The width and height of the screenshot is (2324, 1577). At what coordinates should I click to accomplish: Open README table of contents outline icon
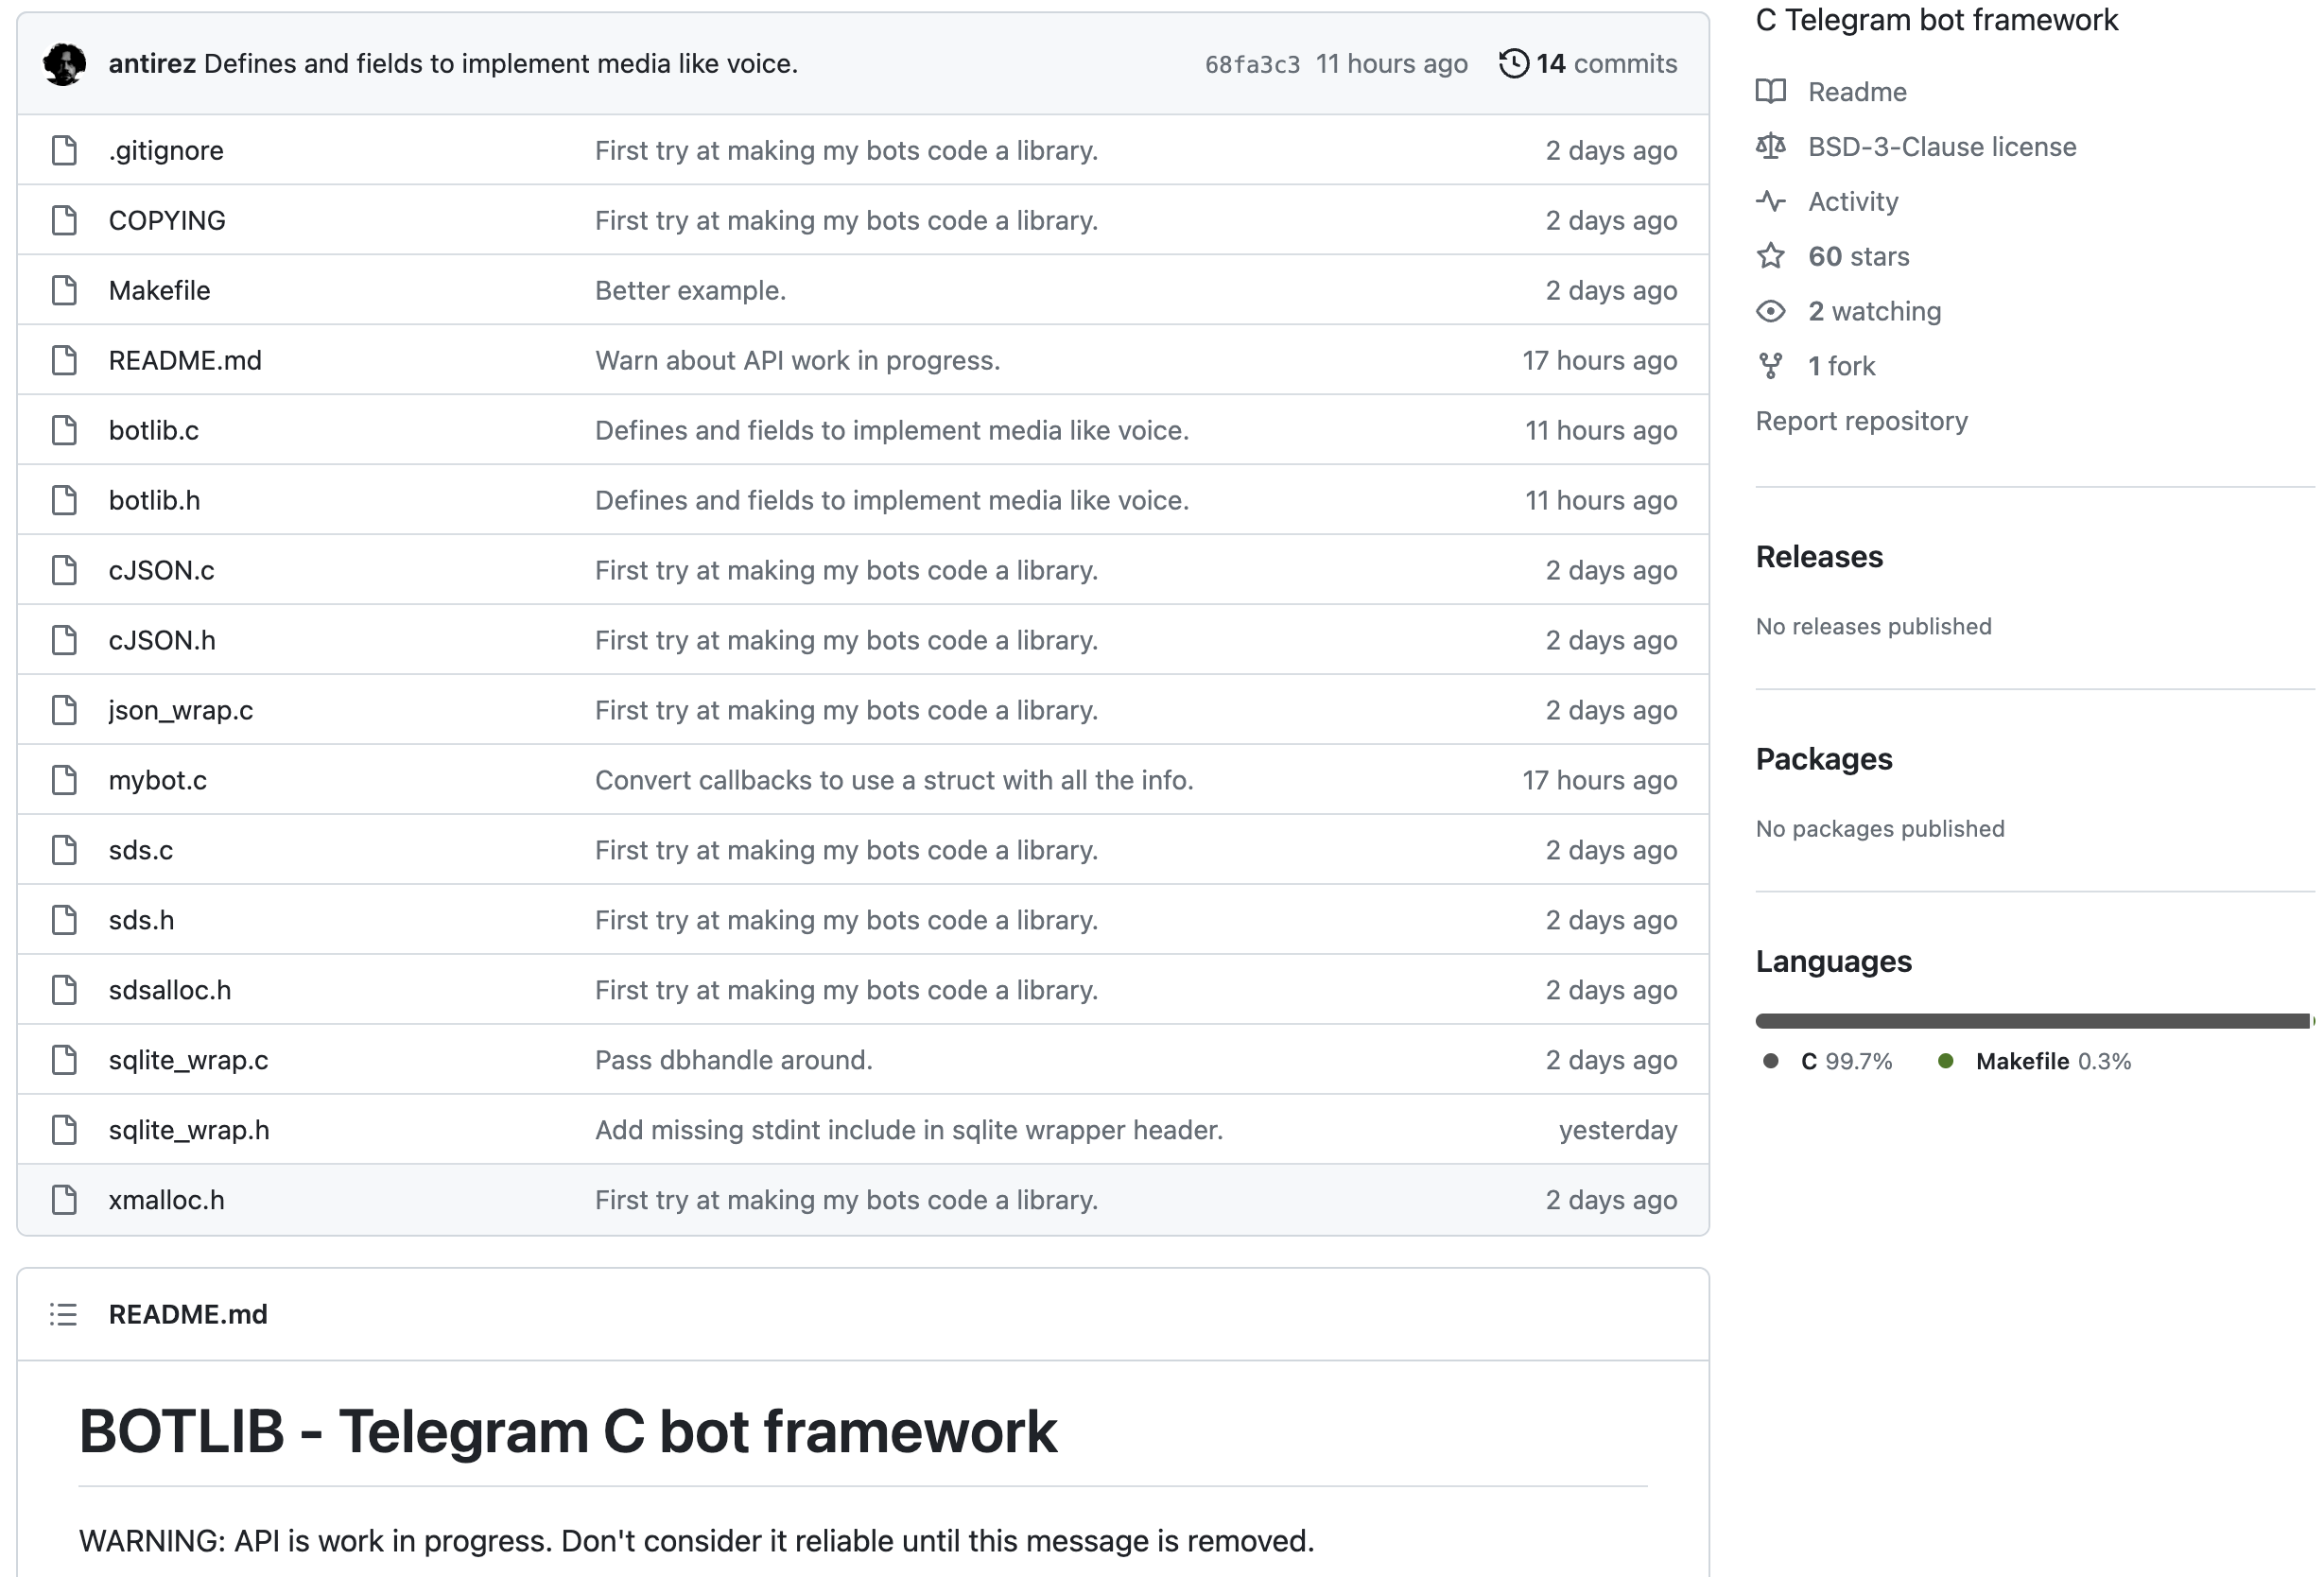pos(62,1314)
